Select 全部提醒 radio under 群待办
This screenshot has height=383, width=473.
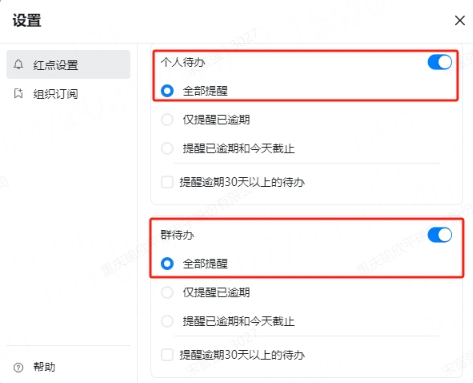(167, 264)
